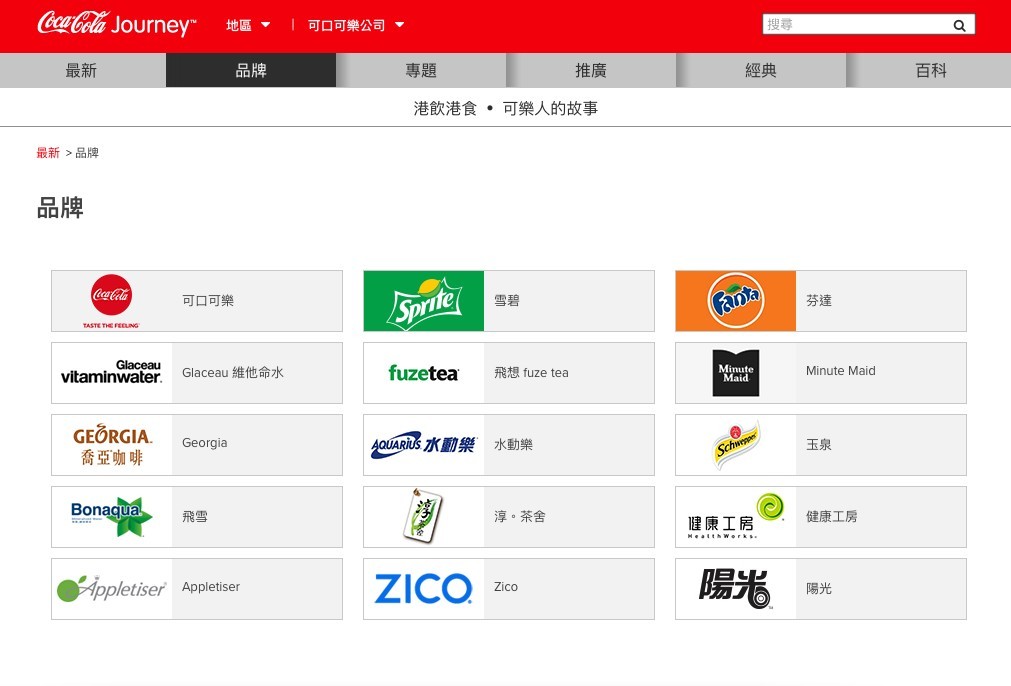The width and height of the screenshot is (1011, 686).
Task: Open the 港飲港食 link
Action: pos(445,108)
